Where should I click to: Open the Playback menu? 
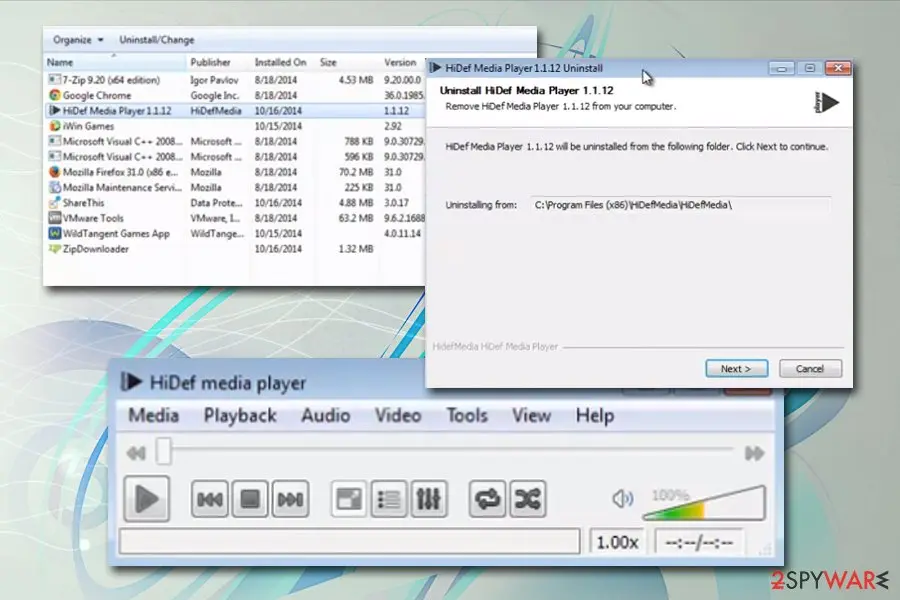coord(240,415)
